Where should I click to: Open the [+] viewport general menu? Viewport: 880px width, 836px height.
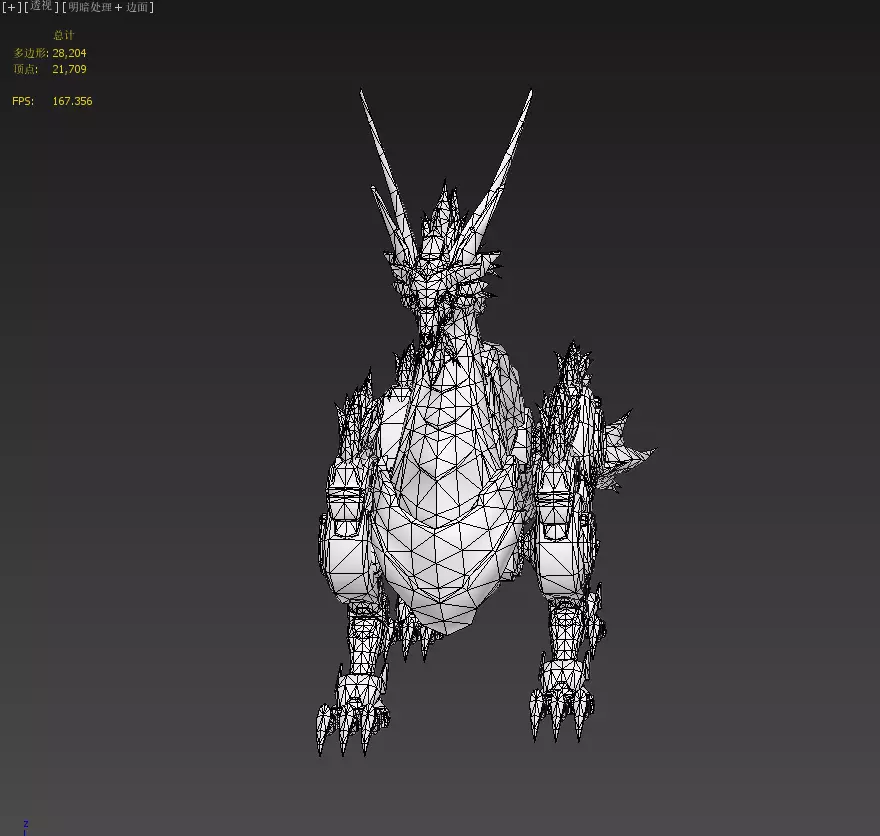[11, 7]
